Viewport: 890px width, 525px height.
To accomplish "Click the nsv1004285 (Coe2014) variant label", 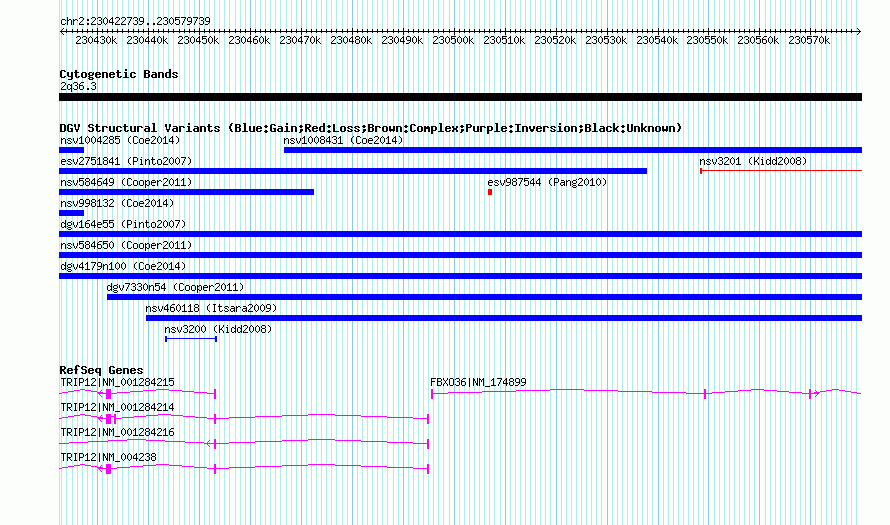I will tap(120, 140).
